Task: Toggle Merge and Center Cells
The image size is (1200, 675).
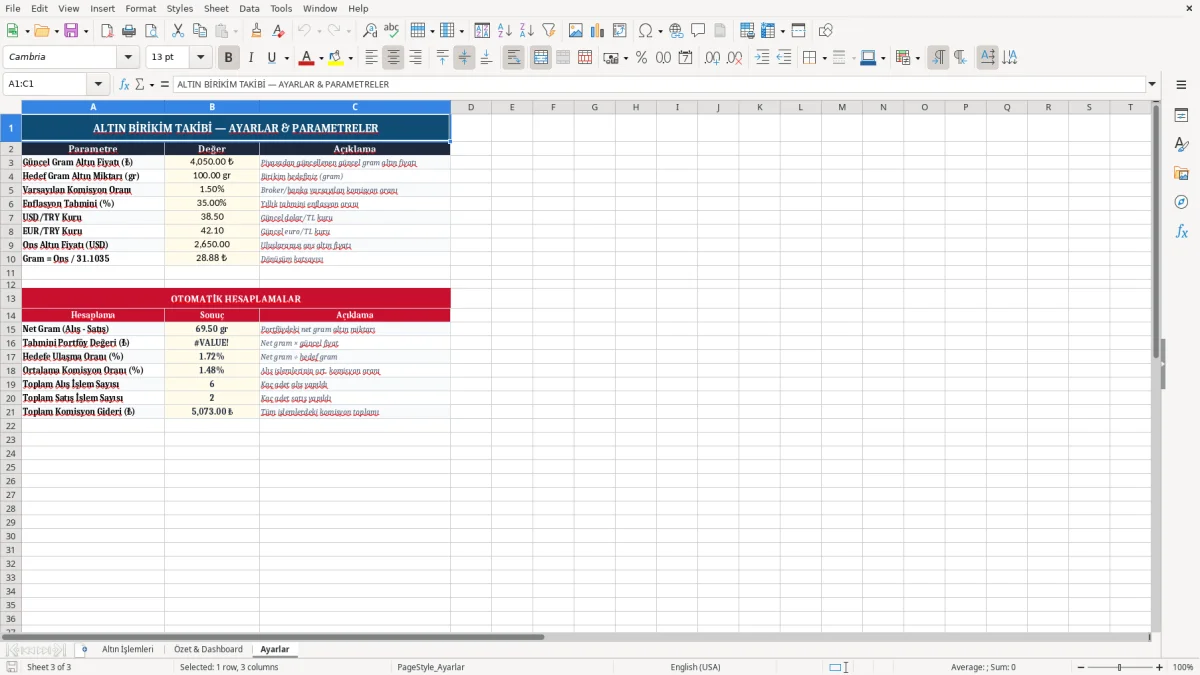Action: [540, 58]
